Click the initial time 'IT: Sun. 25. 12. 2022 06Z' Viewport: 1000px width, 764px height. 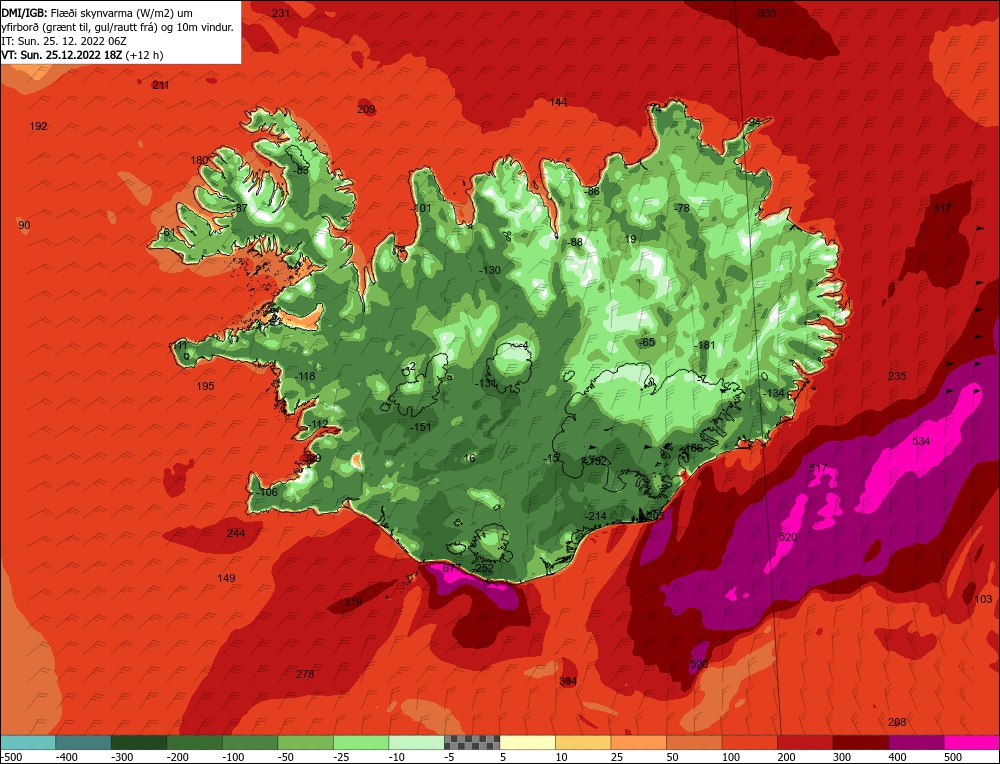pyautogui.click(x=64, y=41)
